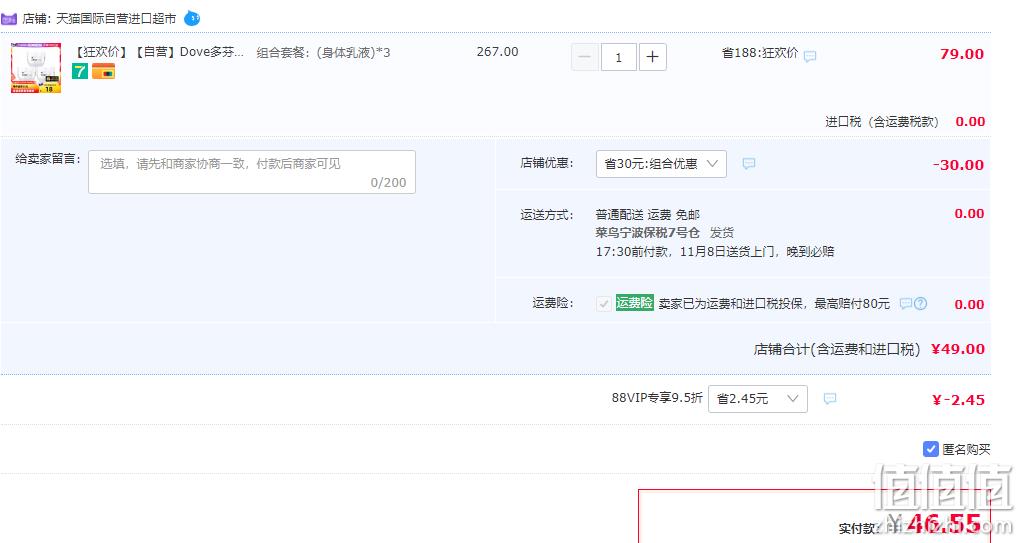This screenshot has width=1022, height=543.
Task: Click the item subtotal 79.00
Action: (x=961, y=54)
